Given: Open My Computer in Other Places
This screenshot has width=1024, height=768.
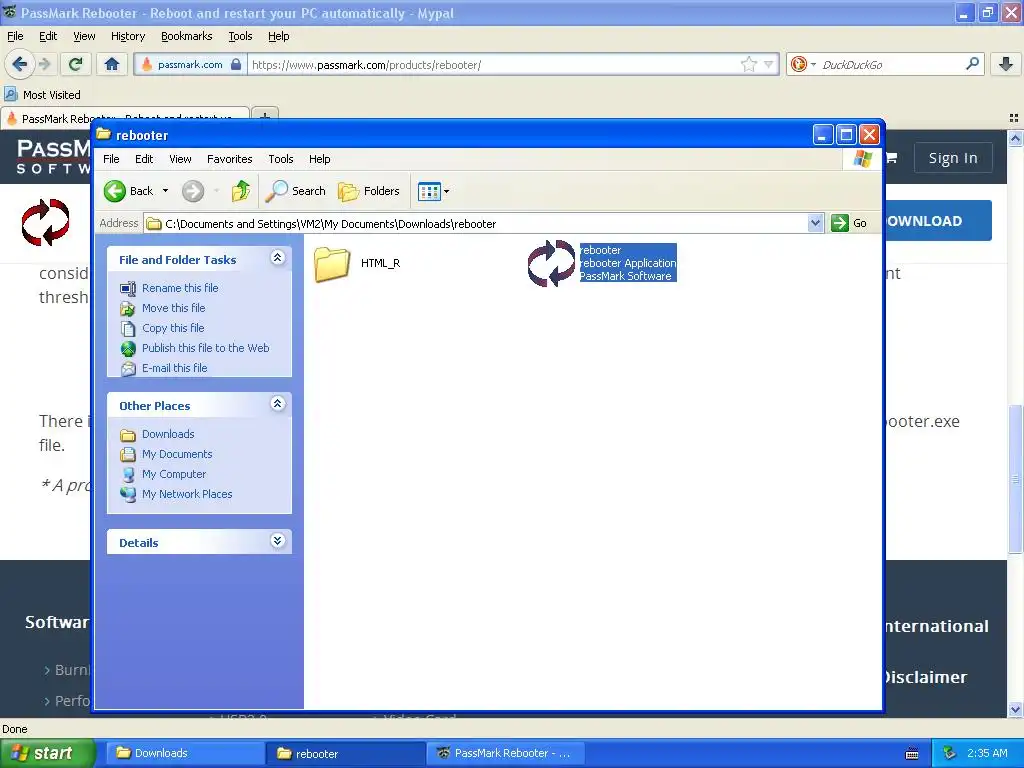Looking at the screenshot, I should click(x=174, y=474).
